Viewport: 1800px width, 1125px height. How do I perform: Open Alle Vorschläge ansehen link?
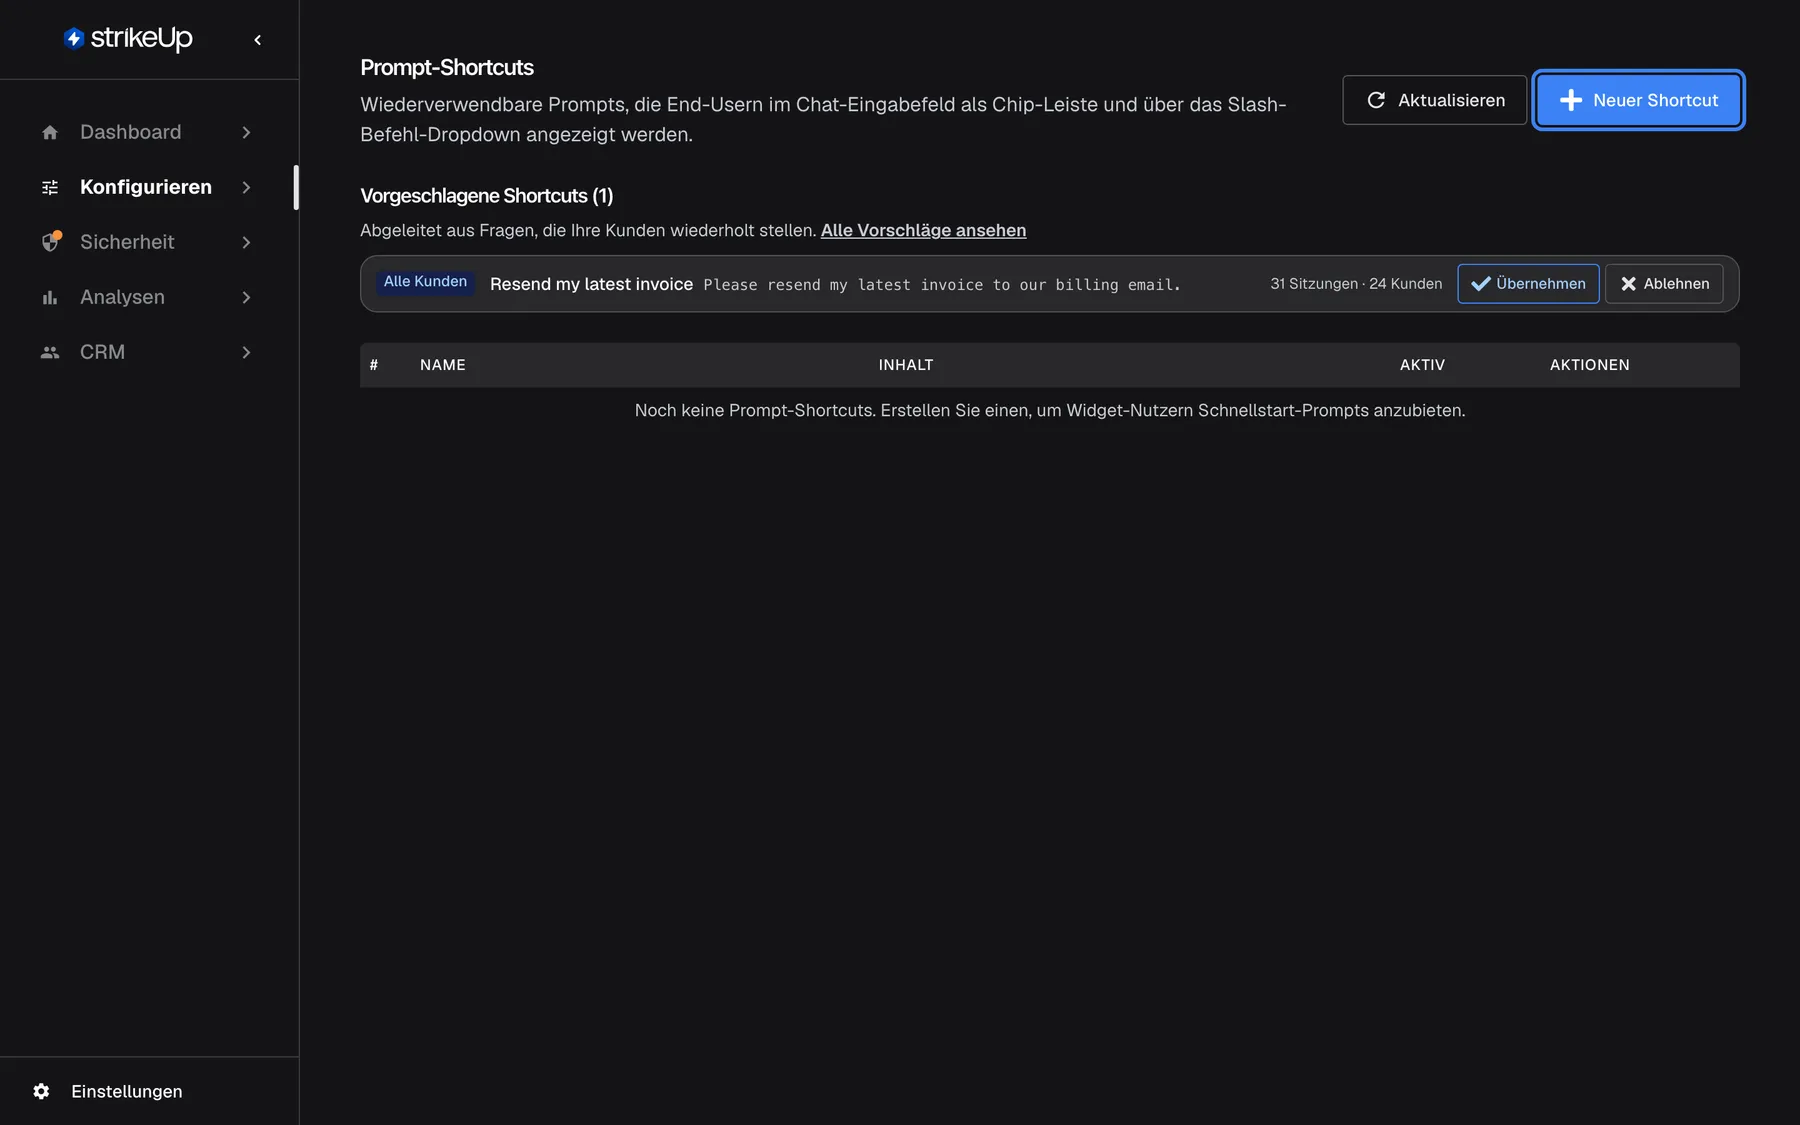tap(923, 230)
